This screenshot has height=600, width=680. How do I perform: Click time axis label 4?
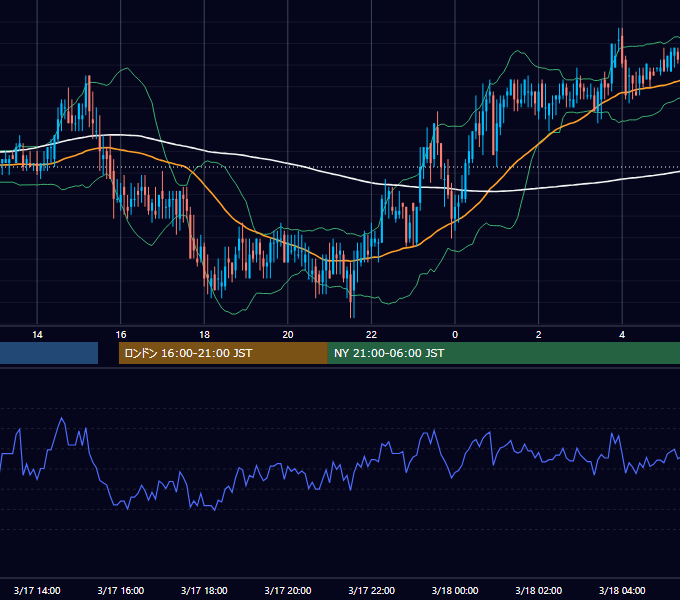[x=622, y=335]
